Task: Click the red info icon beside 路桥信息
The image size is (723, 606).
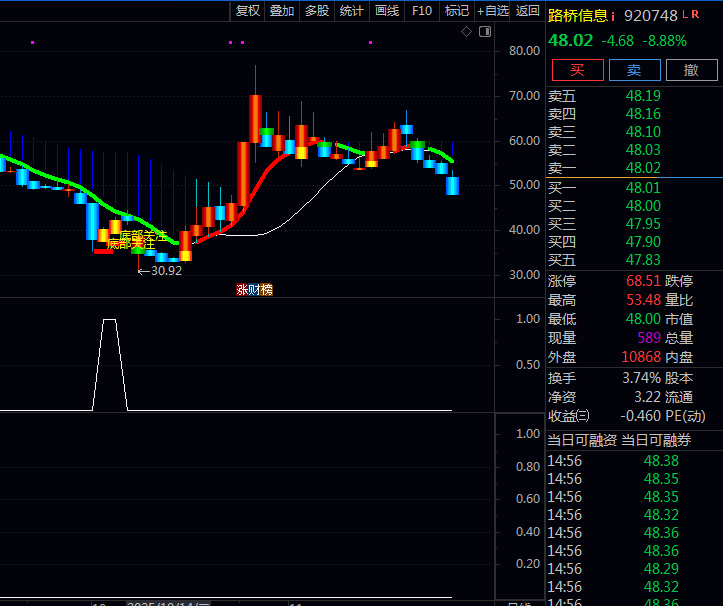Action: pos(613,15)
